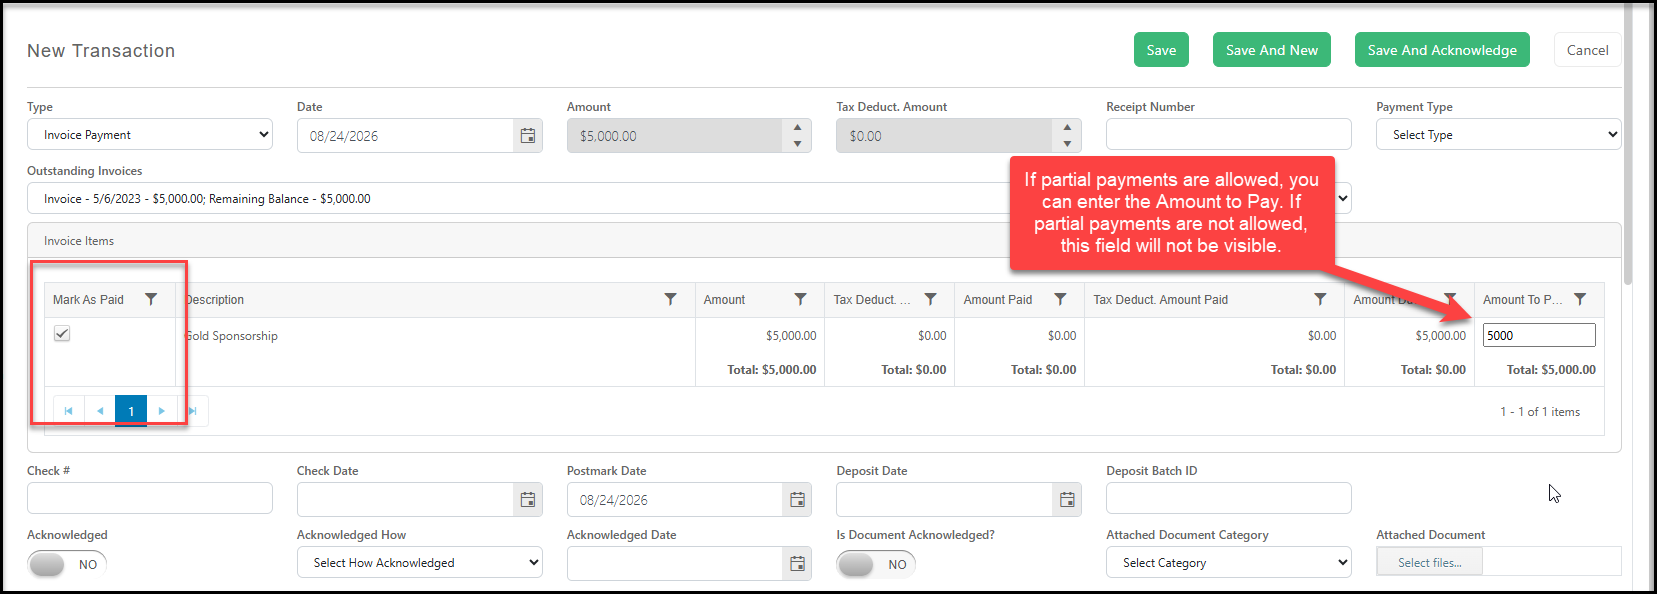The width and height of the screenshot is (1657, 594).
Task: Click the Deposit Batch ID field
Action: coord(1229,499)
